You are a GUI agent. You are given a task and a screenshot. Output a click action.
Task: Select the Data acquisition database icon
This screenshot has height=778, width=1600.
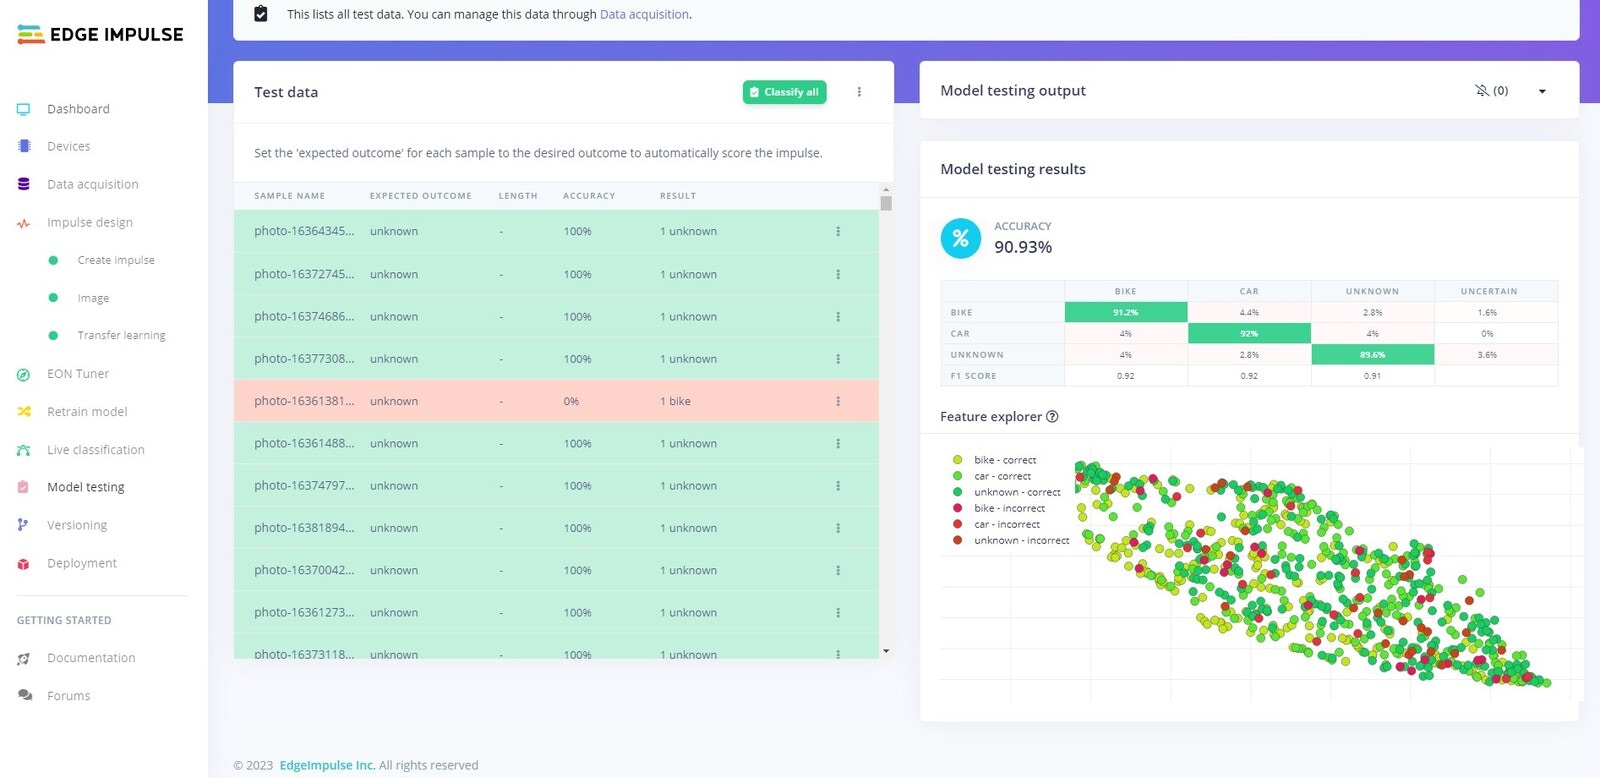(x=24, y=184)
